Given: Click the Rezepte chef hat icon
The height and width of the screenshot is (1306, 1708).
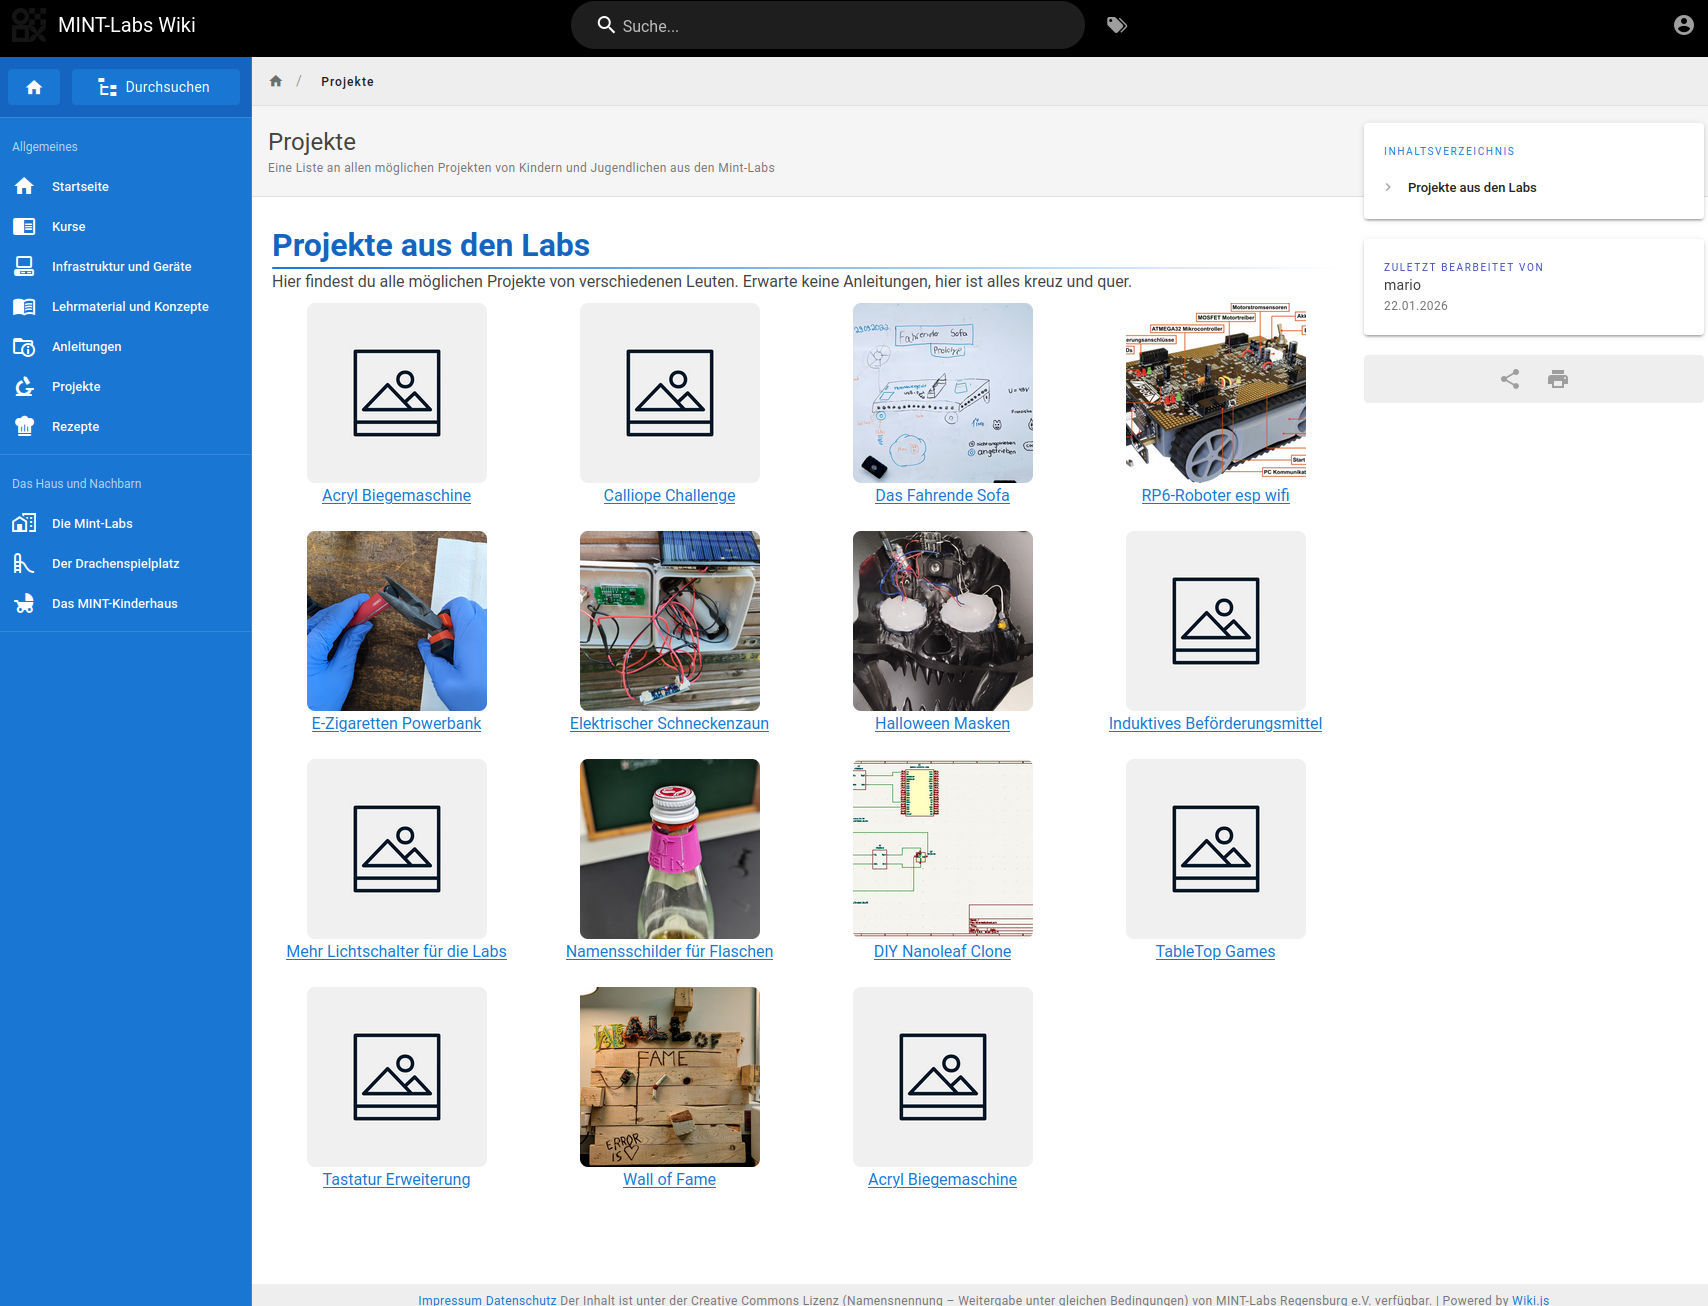Looking at the screenshot, I should [25, 427].
